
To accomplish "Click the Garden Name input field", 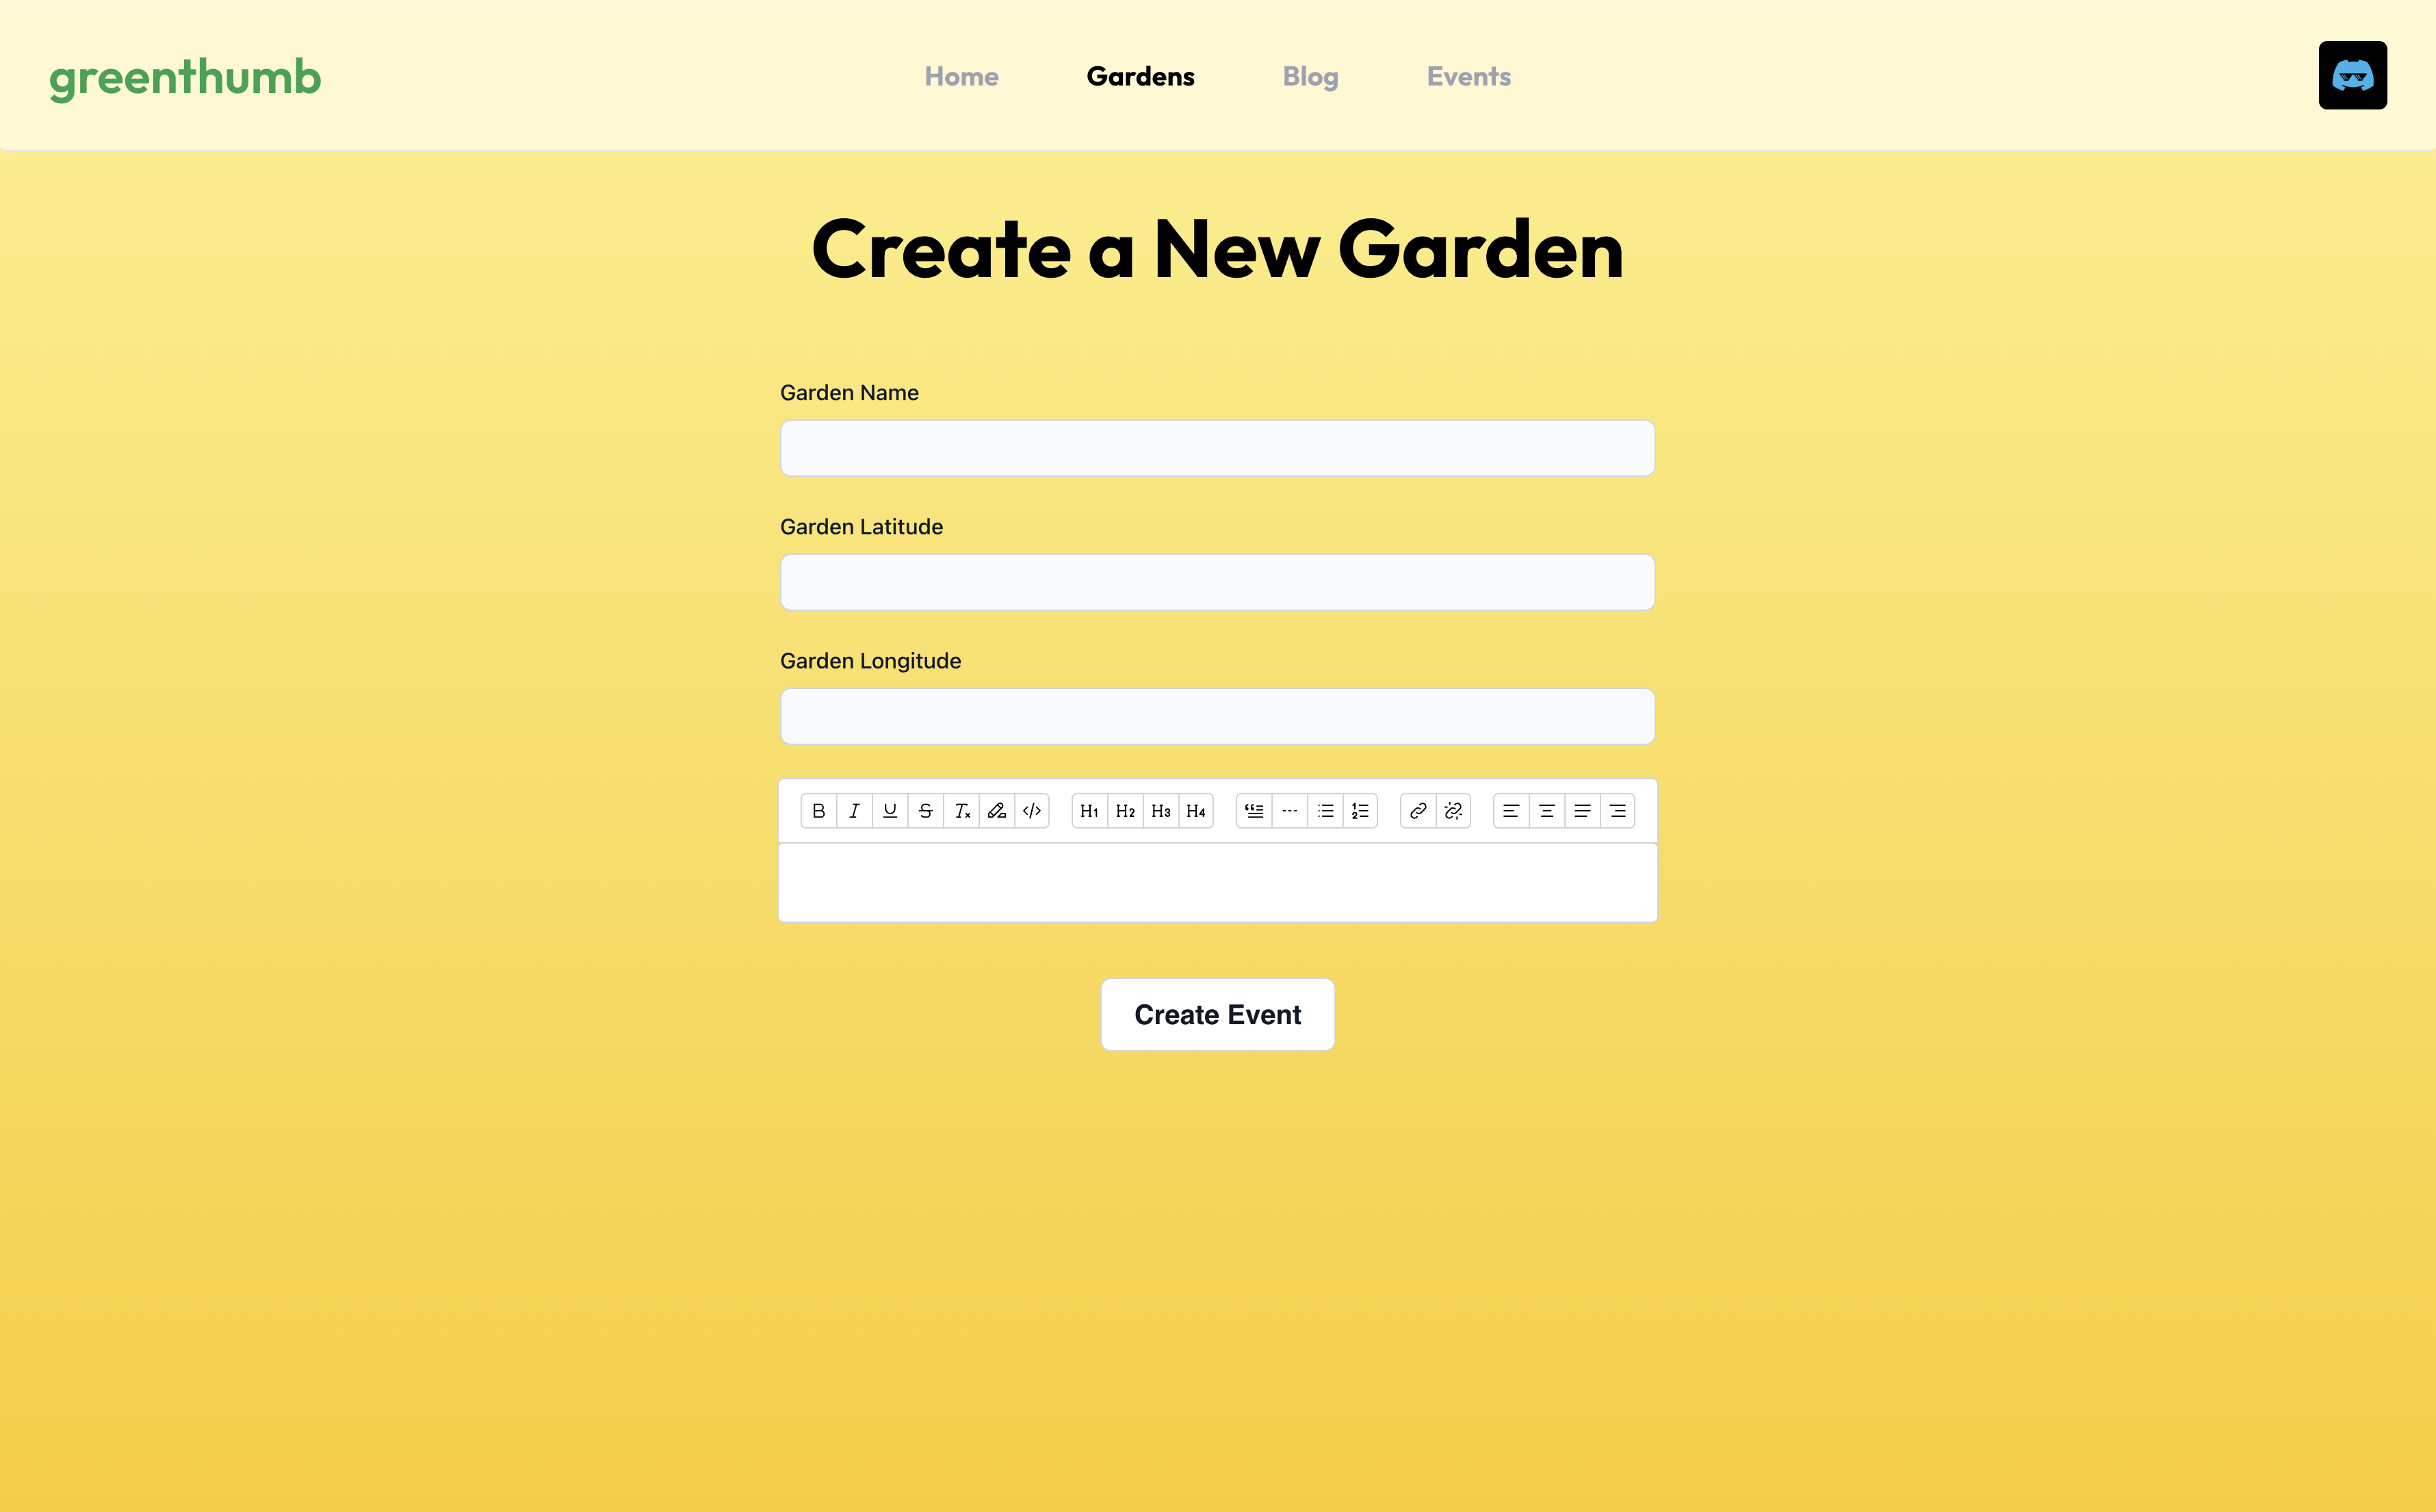I will tap(1217, 447).
